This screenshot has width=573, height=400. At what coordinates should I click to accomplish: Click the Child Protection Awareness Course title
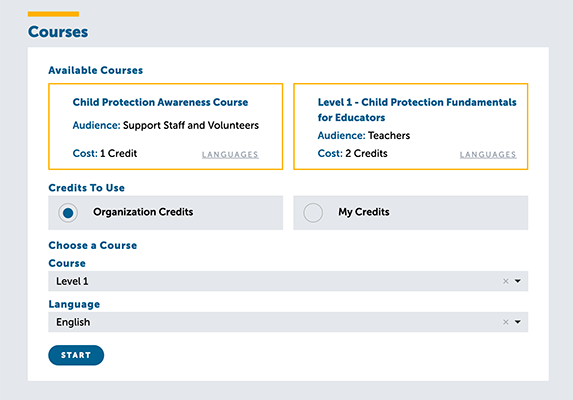point(160,102)
